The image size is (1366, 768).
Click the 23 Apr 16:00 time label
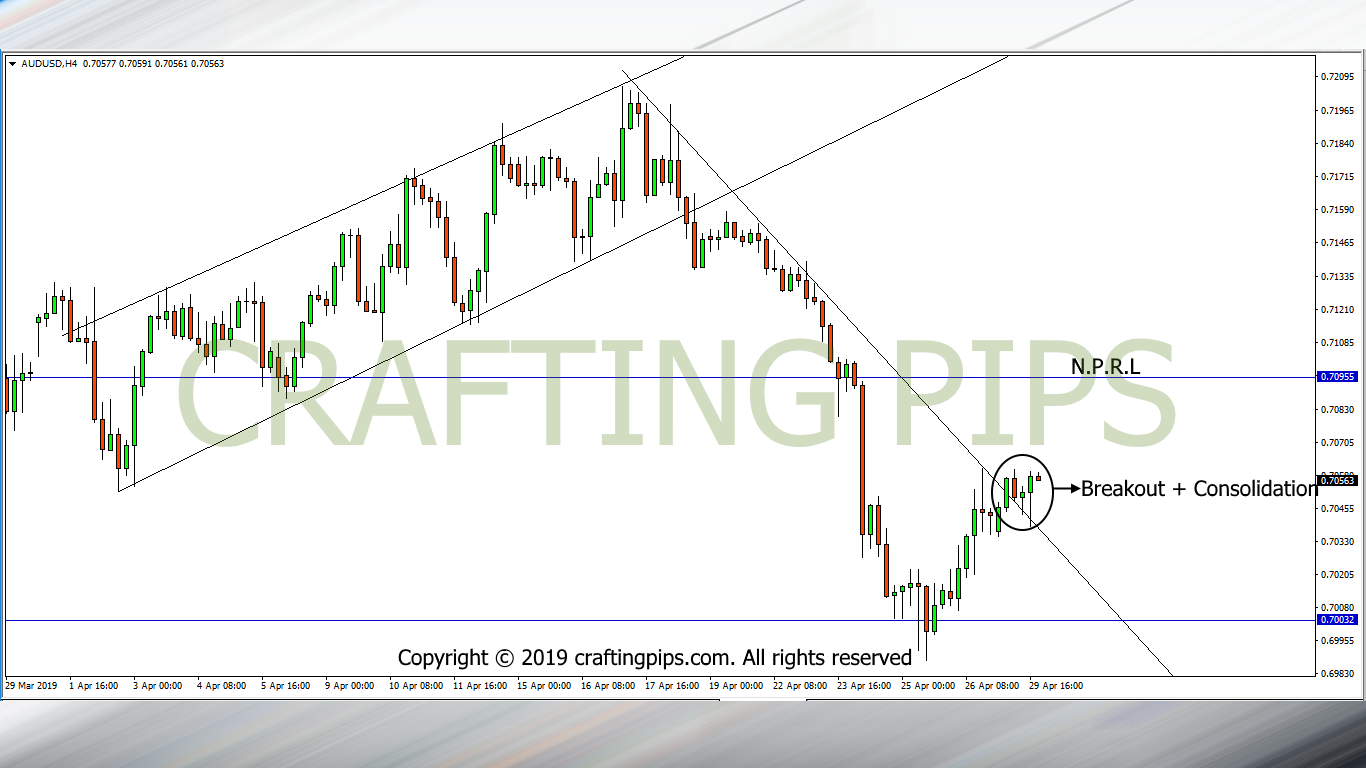(864, 686)
